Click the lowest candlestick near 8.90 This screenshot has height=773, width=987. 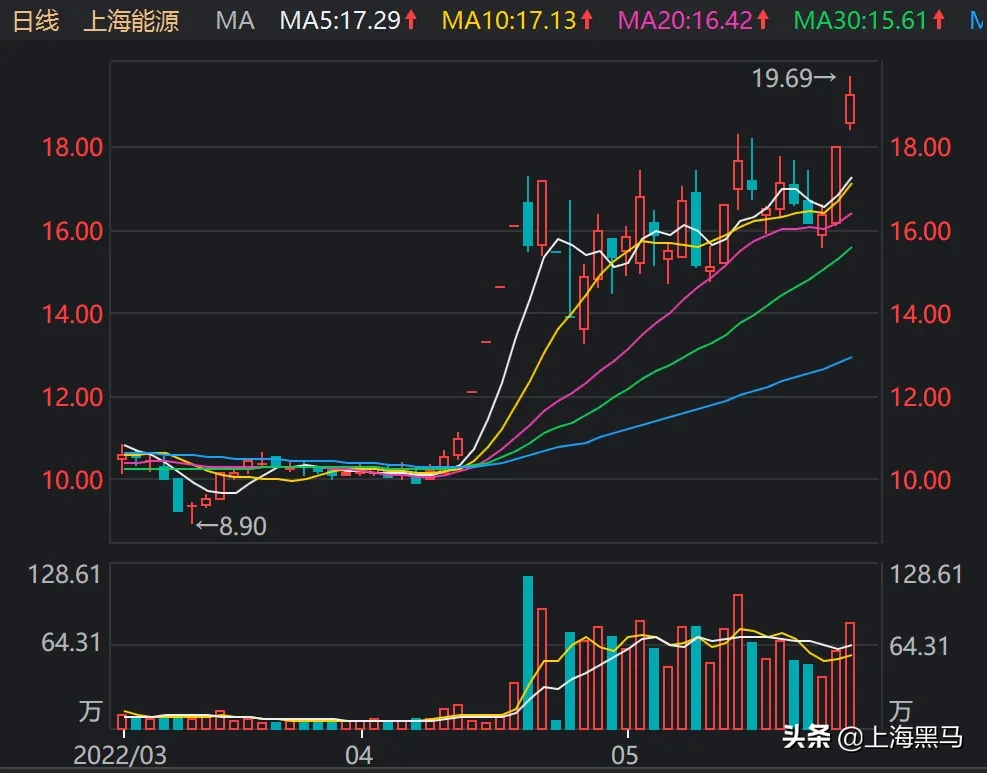[x=192, y=511]
